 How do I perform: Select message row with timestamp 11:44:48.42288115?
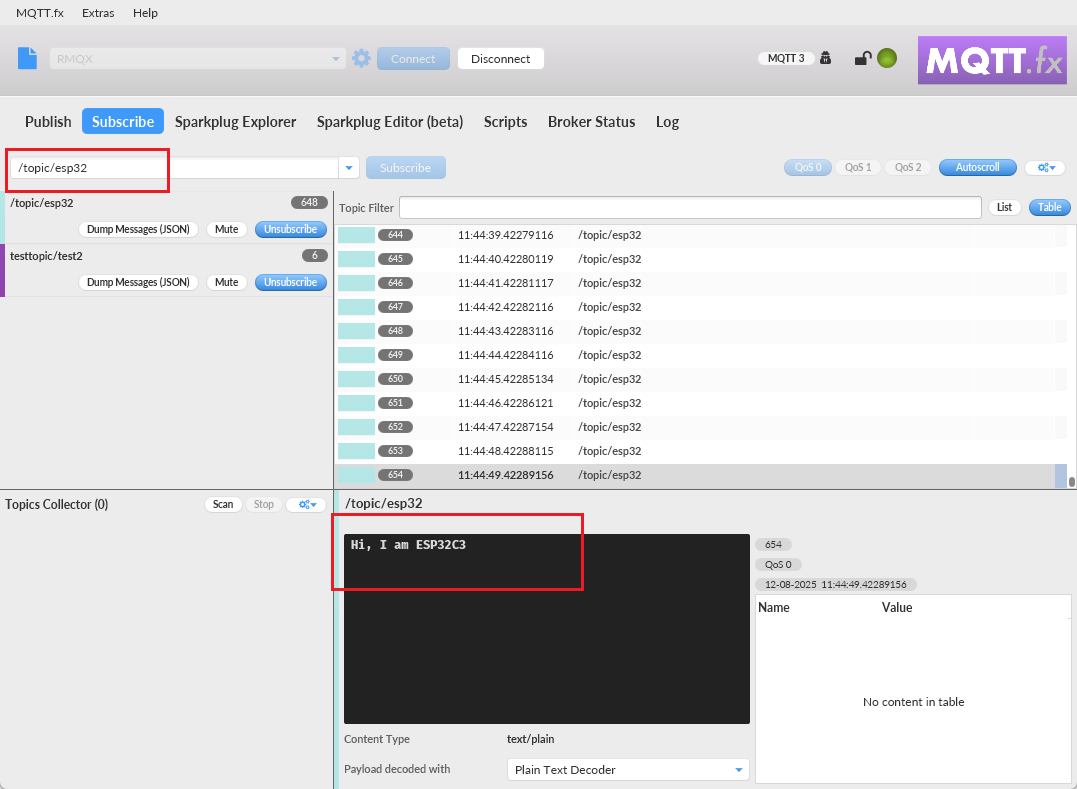[x=701, y=451]
